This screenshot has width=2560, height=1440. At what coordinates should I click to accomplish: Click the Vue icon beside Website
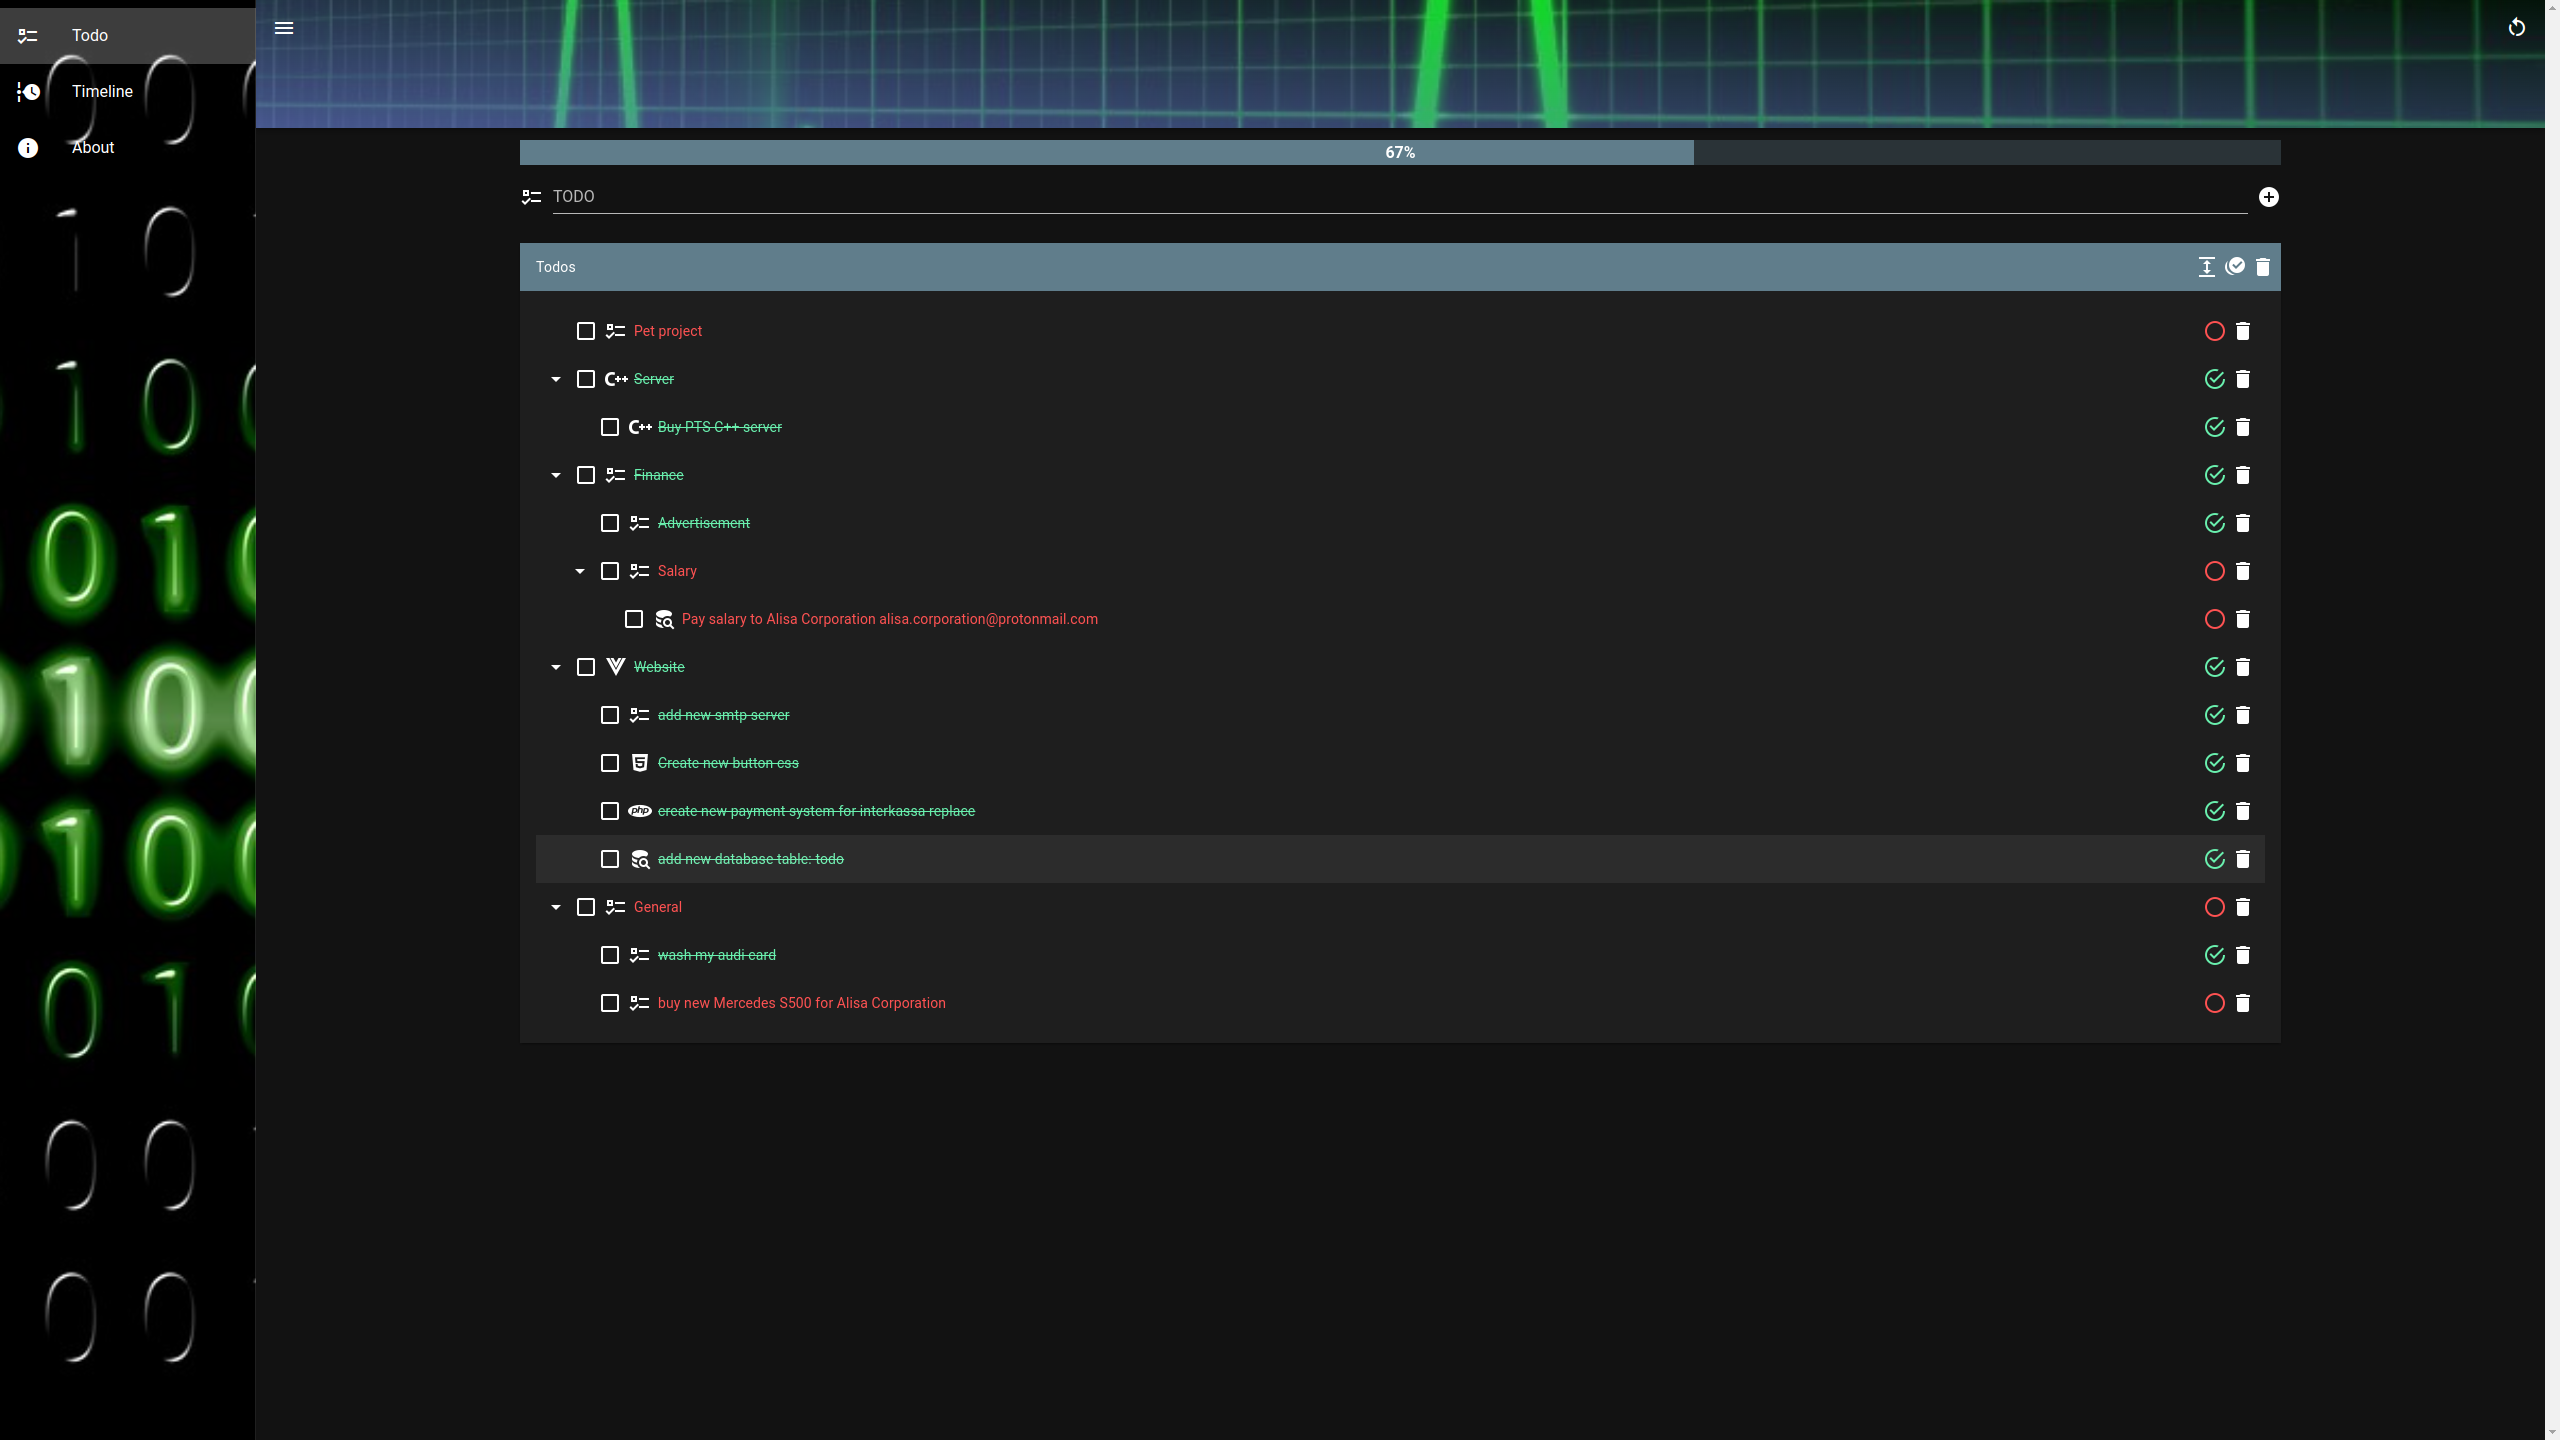[616, 667]
